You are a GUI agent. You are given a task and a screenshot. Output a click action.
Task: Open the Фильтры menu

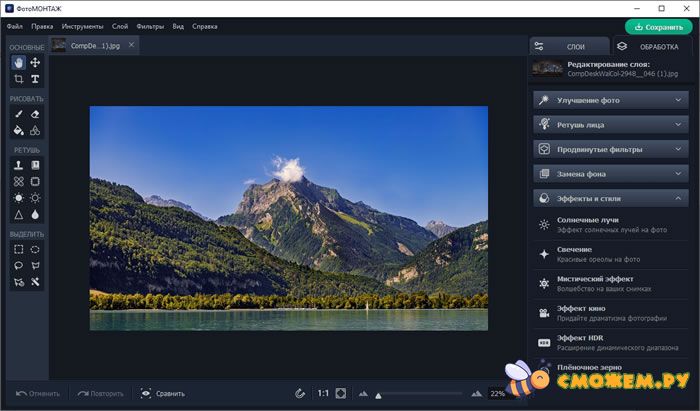point(150,25)
